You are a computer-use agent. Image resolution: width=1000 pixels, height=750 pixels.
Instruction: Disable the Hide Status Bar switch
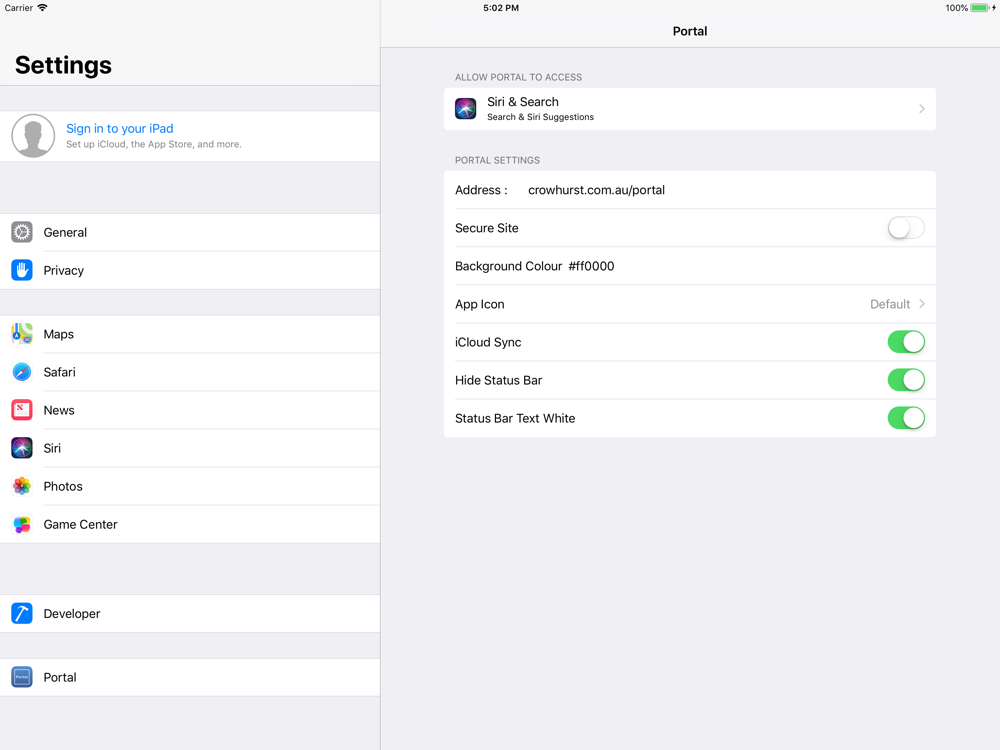[906, 380]
